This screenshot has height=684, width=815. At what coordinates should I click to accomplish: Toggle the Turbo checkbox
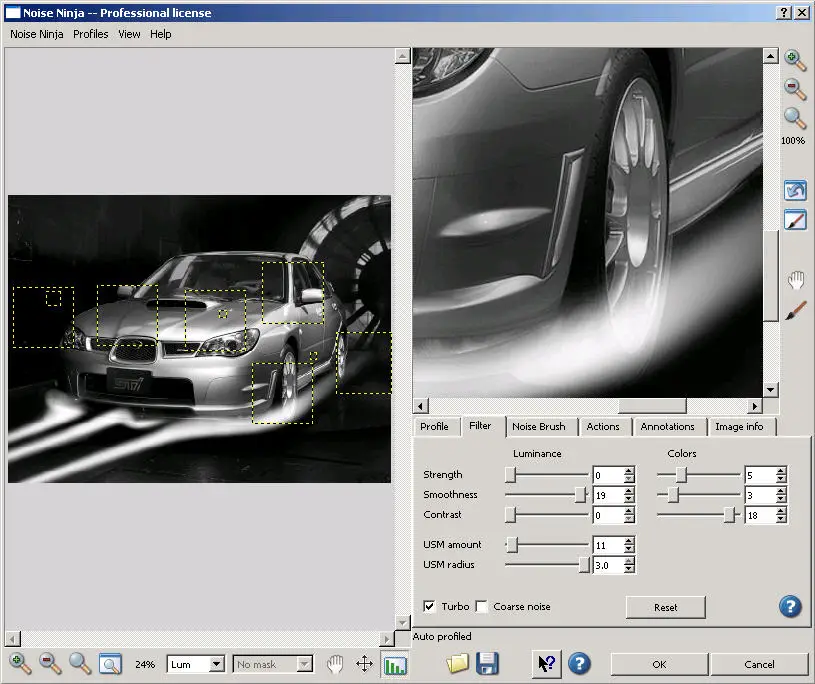(429, 607)
